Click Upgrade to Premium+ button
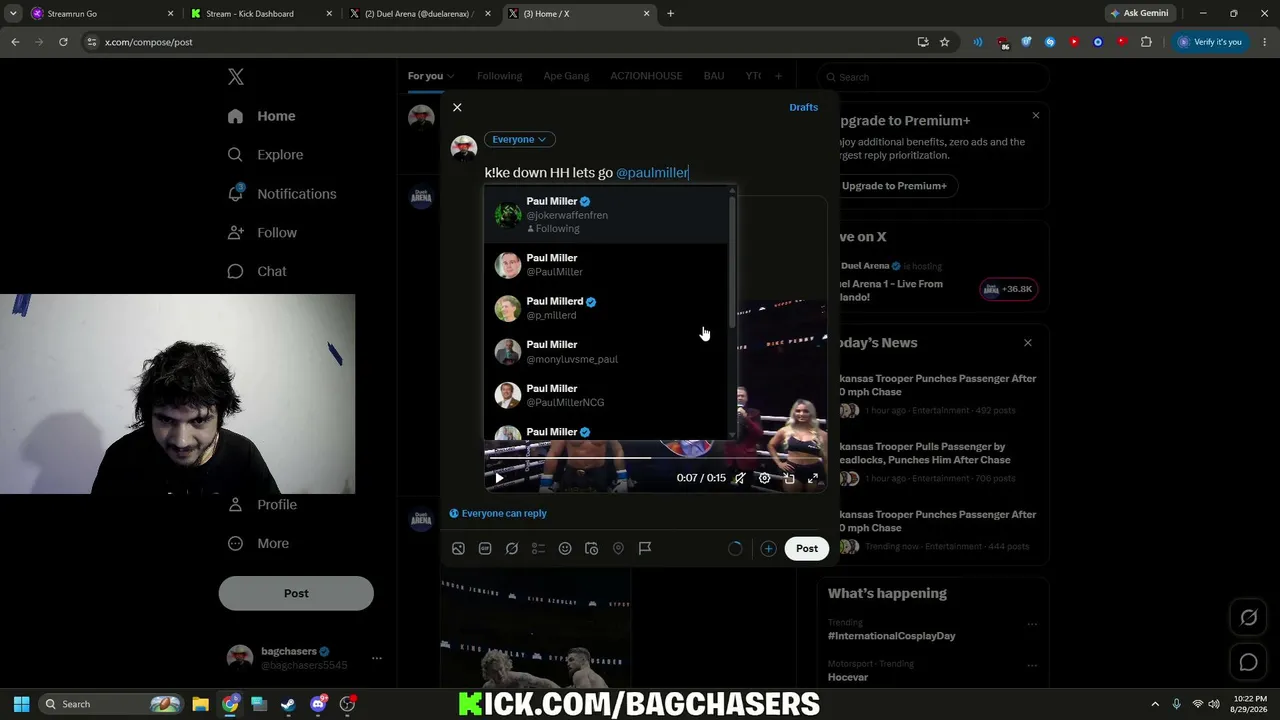This screenshot has width=1280, height=720. pos(894,186)
